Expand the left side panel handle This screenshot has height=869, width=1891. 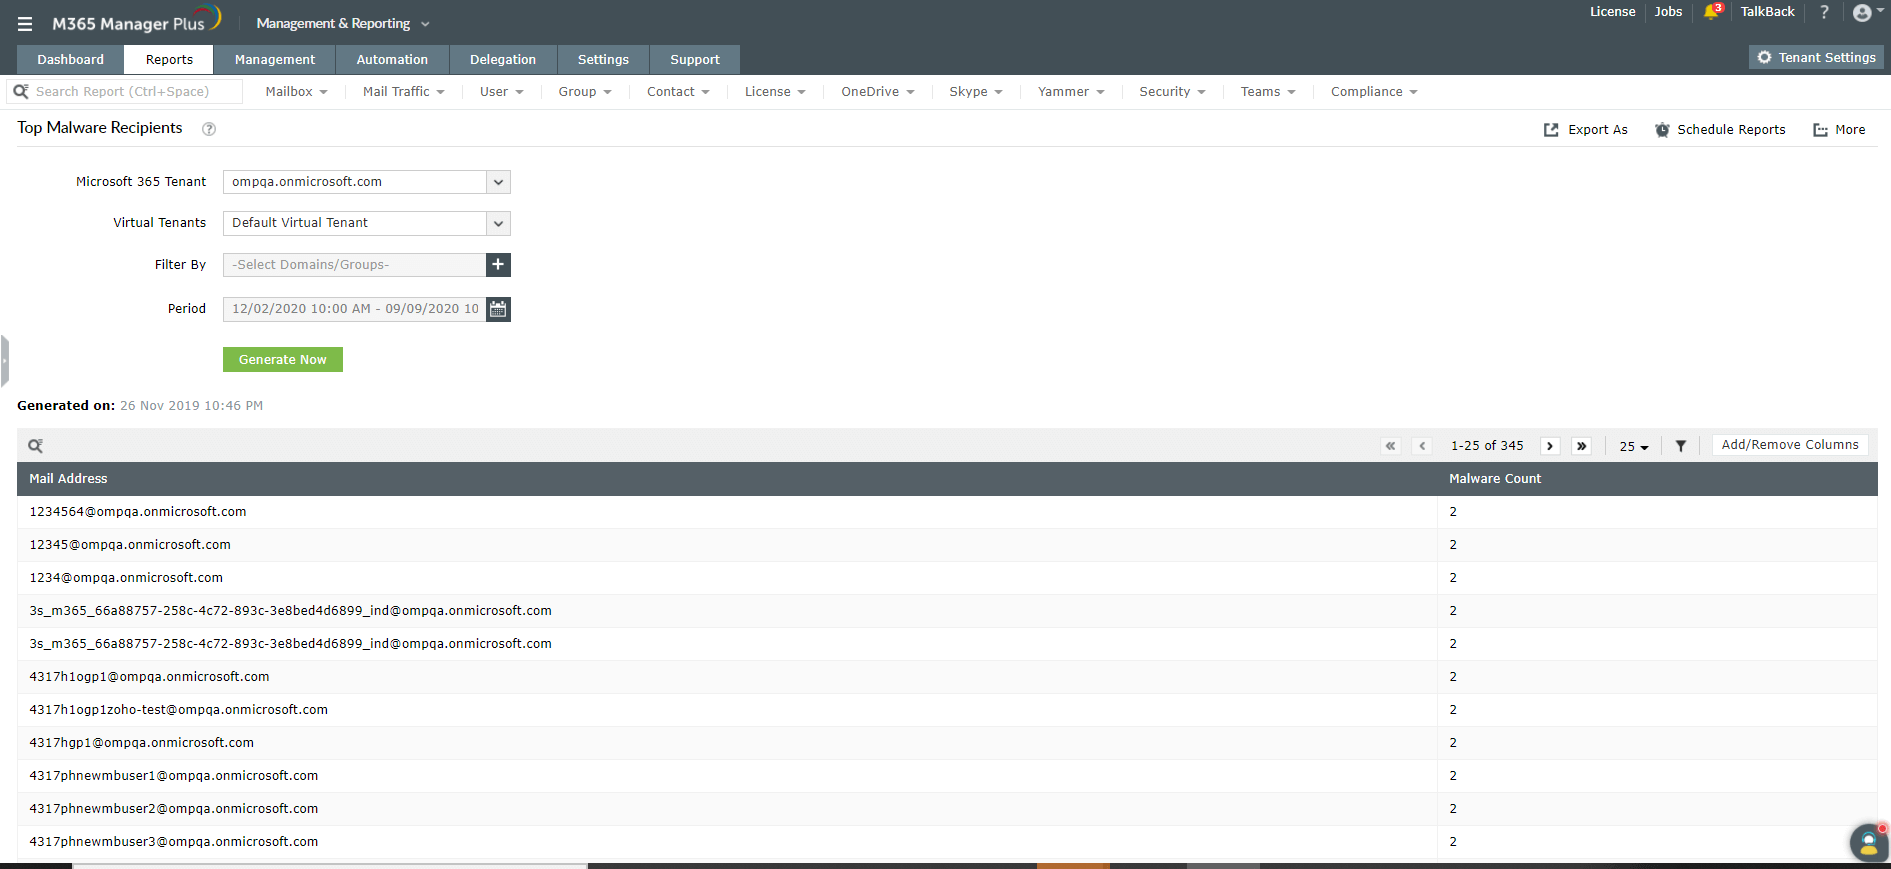(5, 361)
